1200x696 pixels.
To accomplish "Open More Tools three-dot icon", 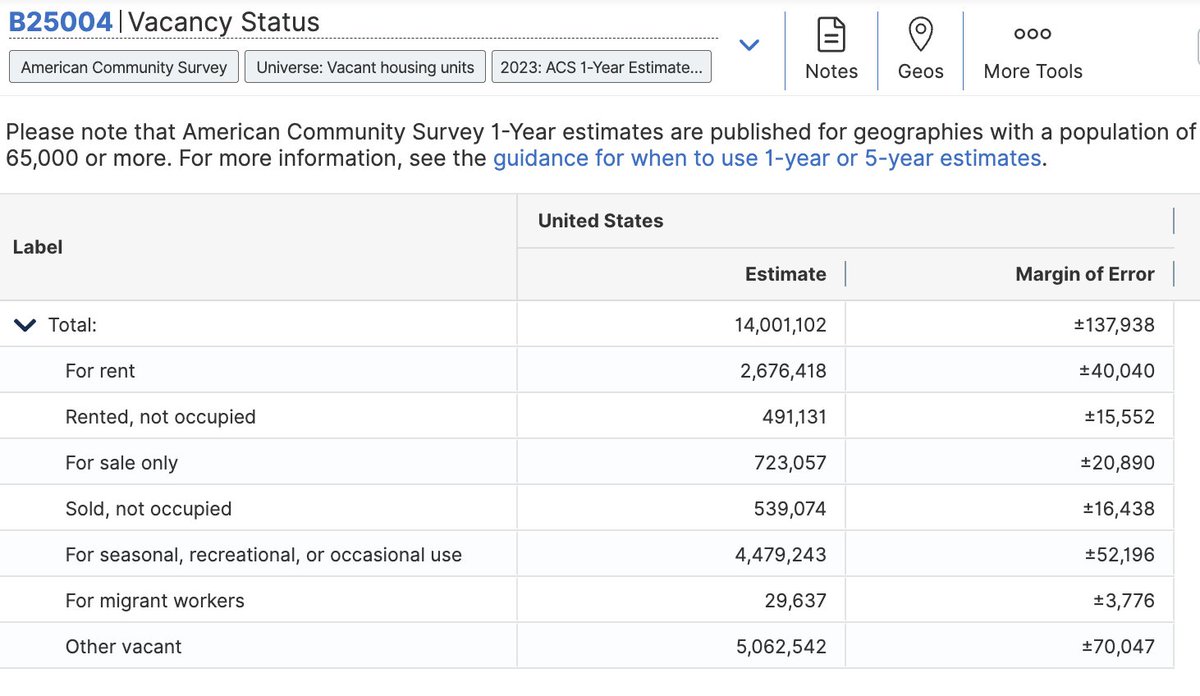I will click(x=1032, y=34).
